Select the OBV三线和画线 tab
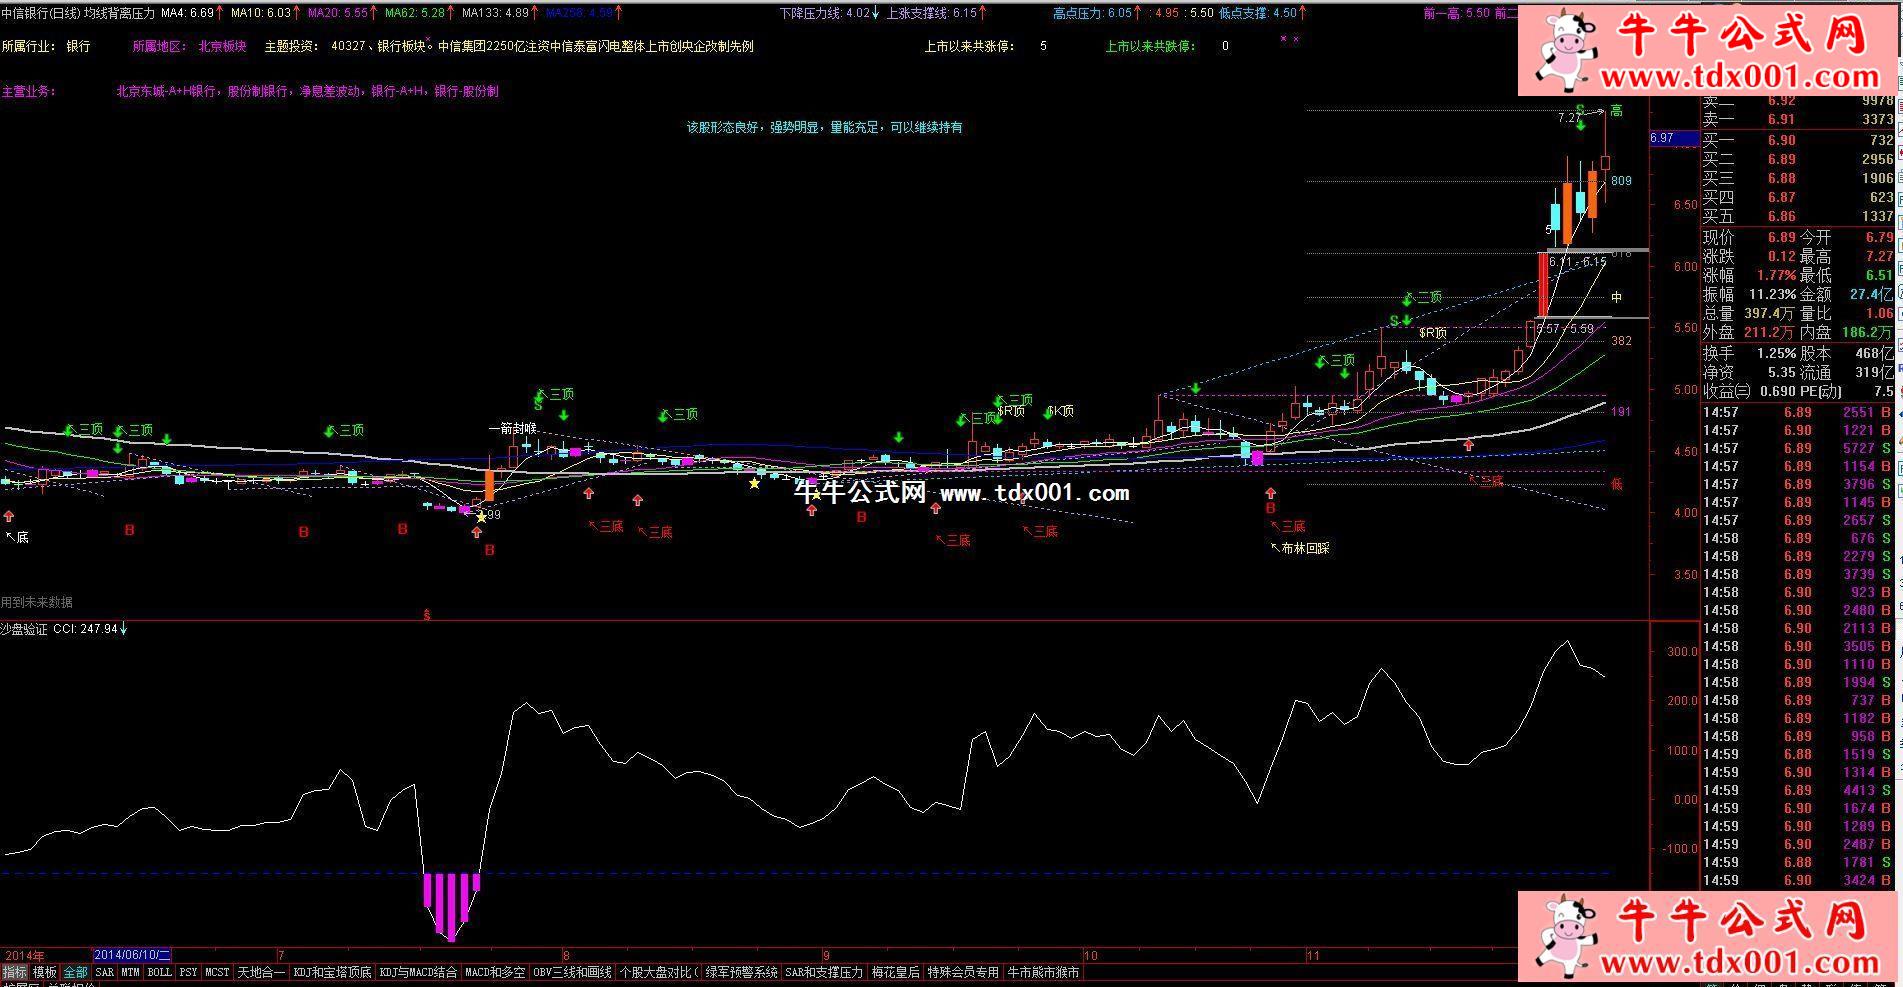Viewport: 1903px width, 987px height. (572, 972)
